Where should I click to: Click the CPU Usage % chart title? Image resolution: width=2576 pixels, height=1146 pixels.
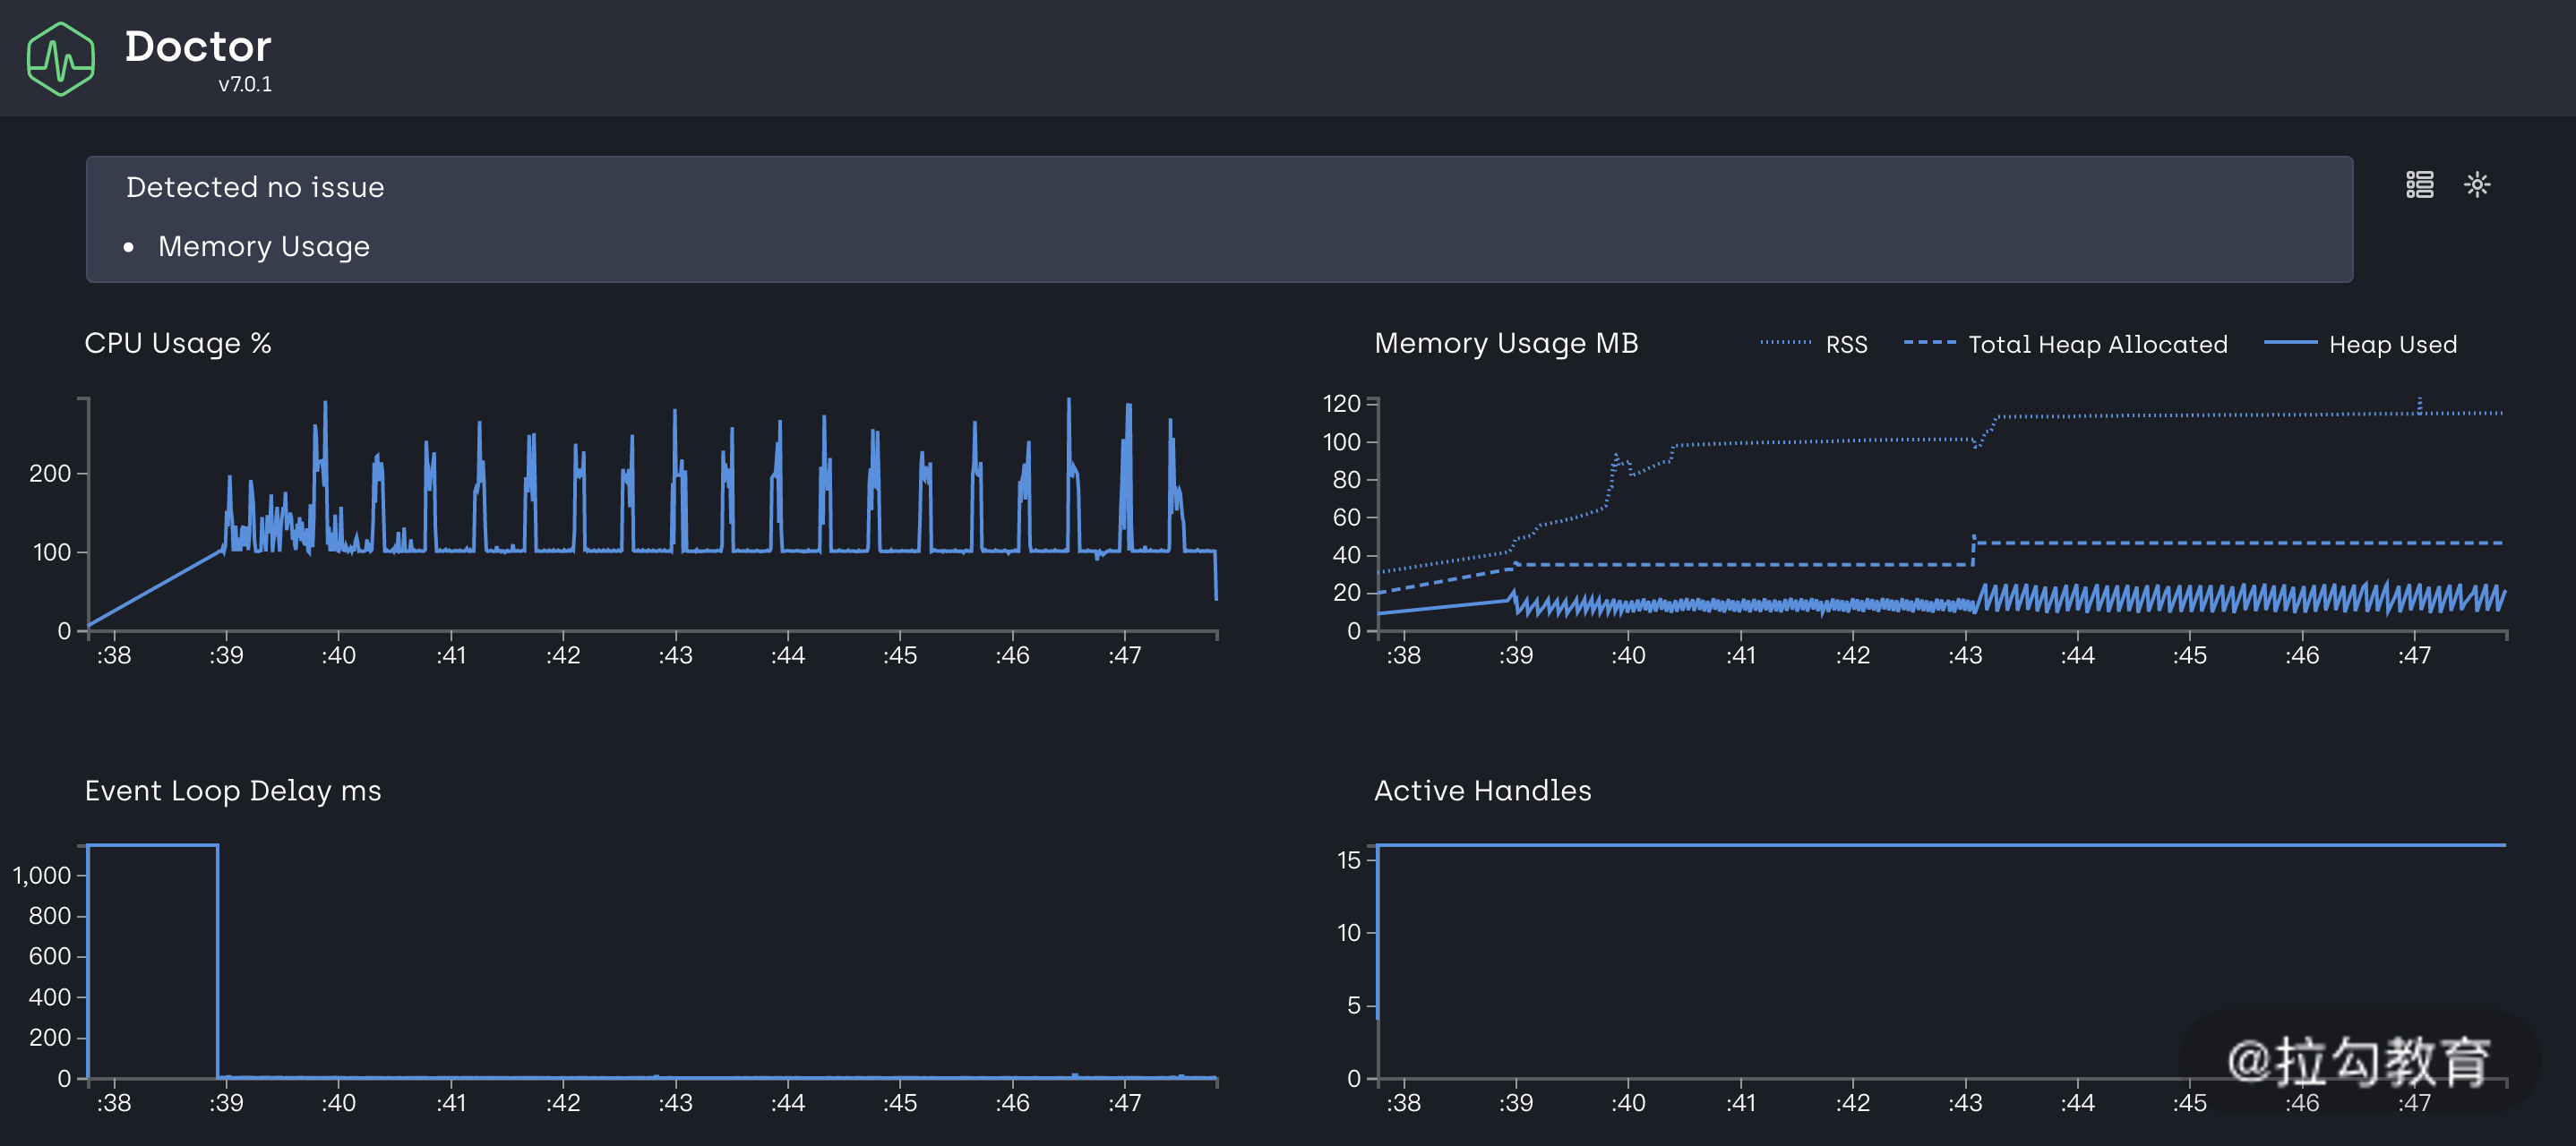[178, 343]
